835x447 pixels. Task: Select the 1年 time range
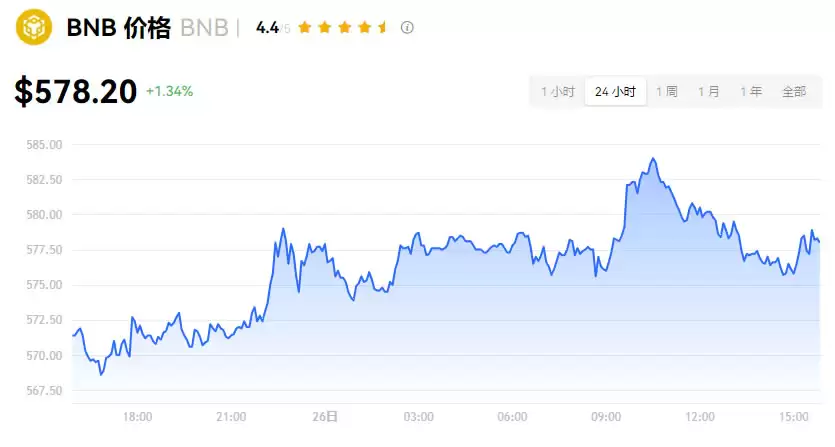point(751,91)
